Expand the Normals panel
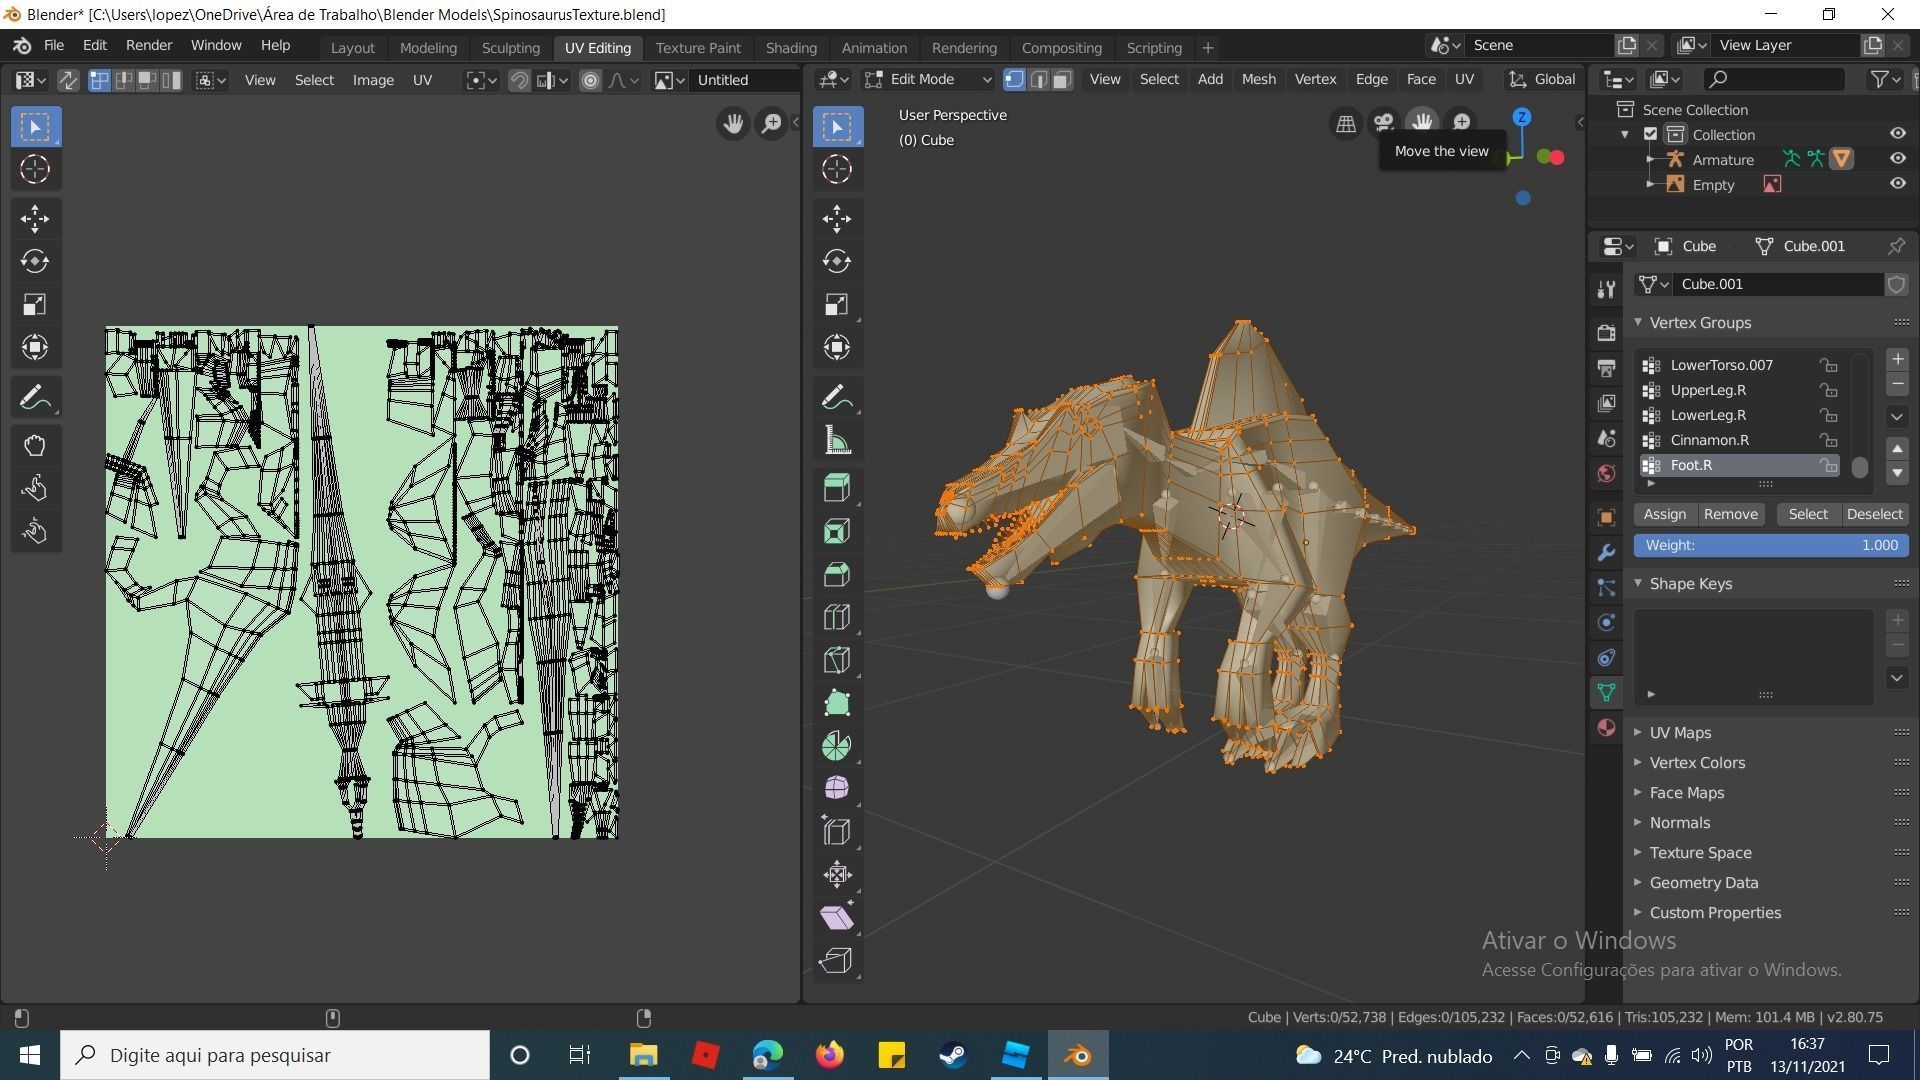 tap(1679, 823)
